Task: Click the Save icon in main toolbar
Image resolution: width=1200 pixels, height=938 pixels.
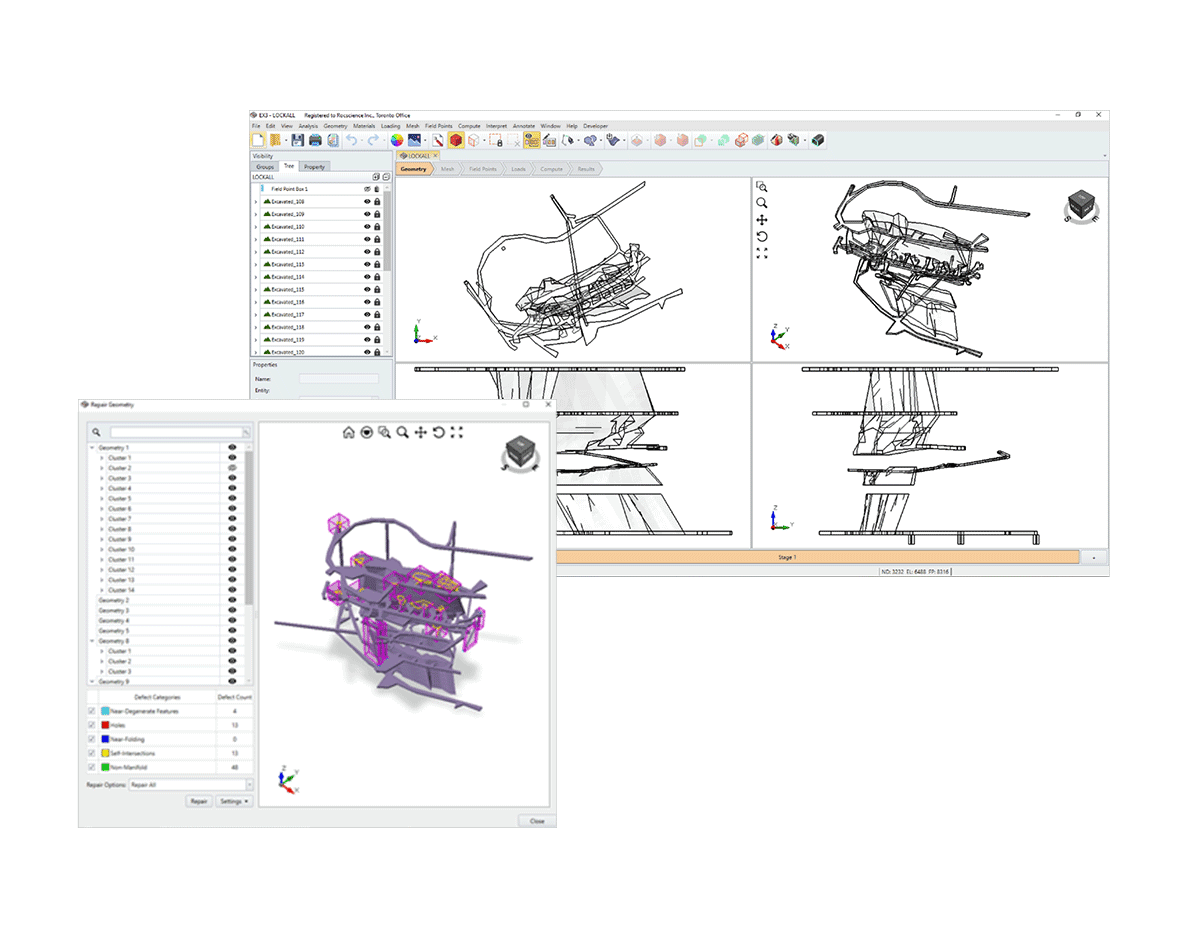Action: click(x=297, y=141)
